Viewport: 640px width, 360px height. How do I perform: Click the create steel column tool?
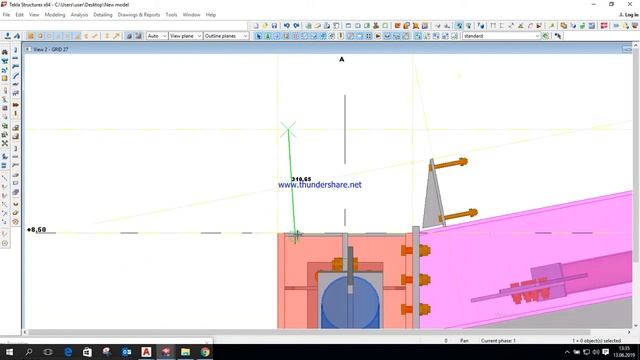pos(16,50)
